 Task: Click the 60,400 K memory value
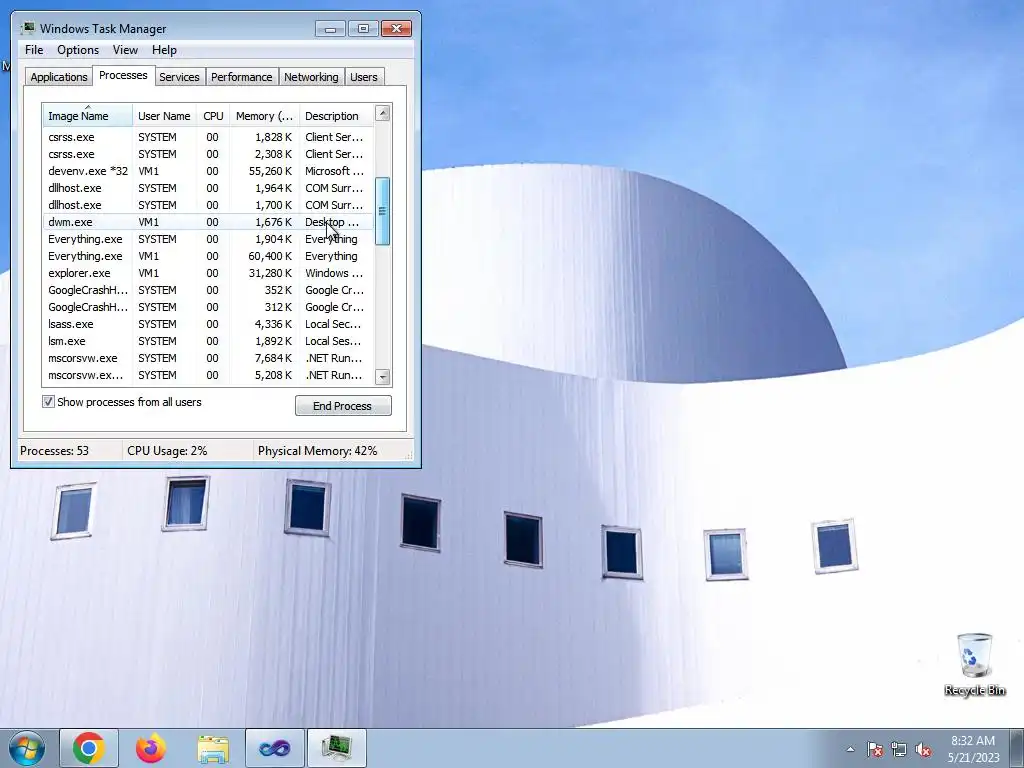pos(270,256)
